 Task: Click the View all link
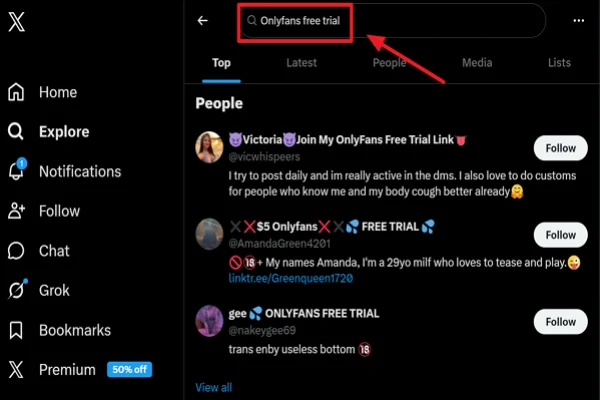213,387
